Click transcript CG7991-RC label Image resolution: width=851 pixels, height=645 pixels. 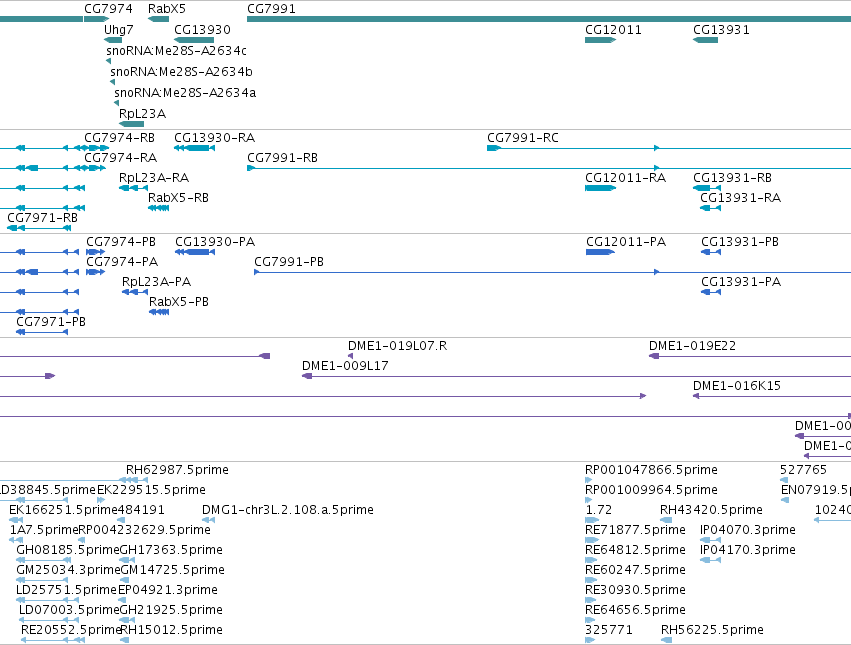pyautogui.click(x=523, y=137)
